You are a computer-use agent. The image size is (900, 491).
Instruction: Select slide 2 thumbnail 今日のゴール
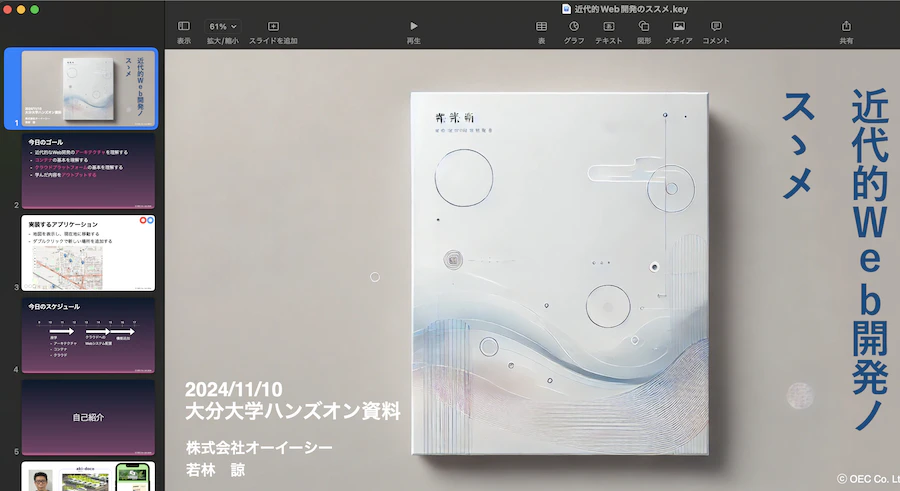click(88, 171)
